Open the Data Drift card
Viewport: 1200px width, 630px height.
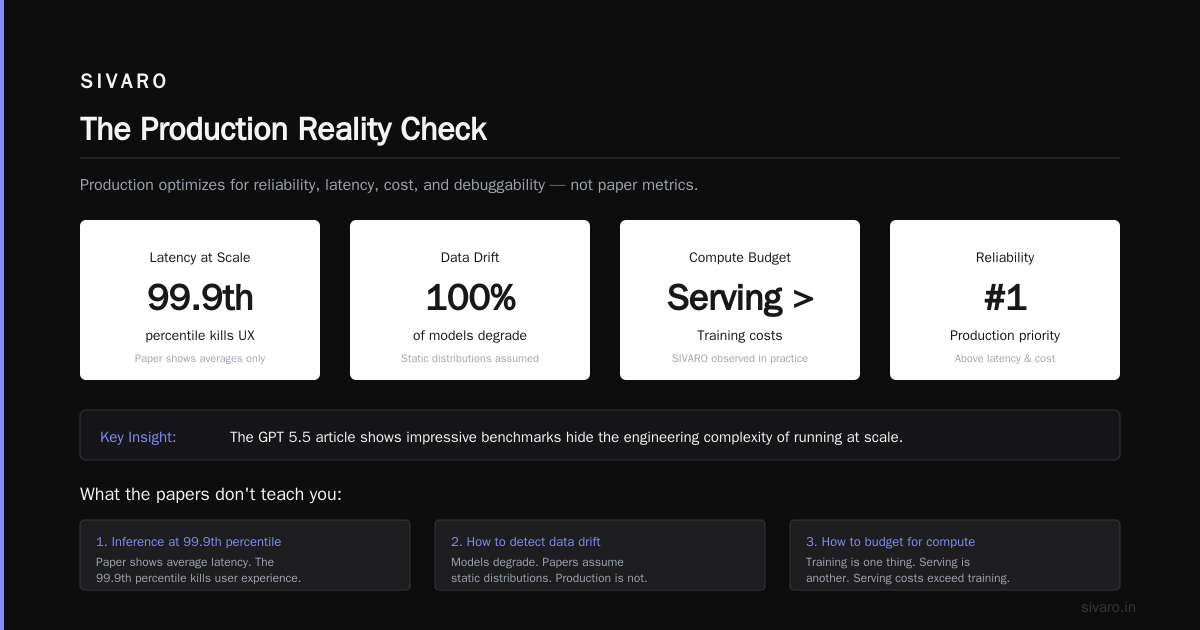(x=470, y=300)
